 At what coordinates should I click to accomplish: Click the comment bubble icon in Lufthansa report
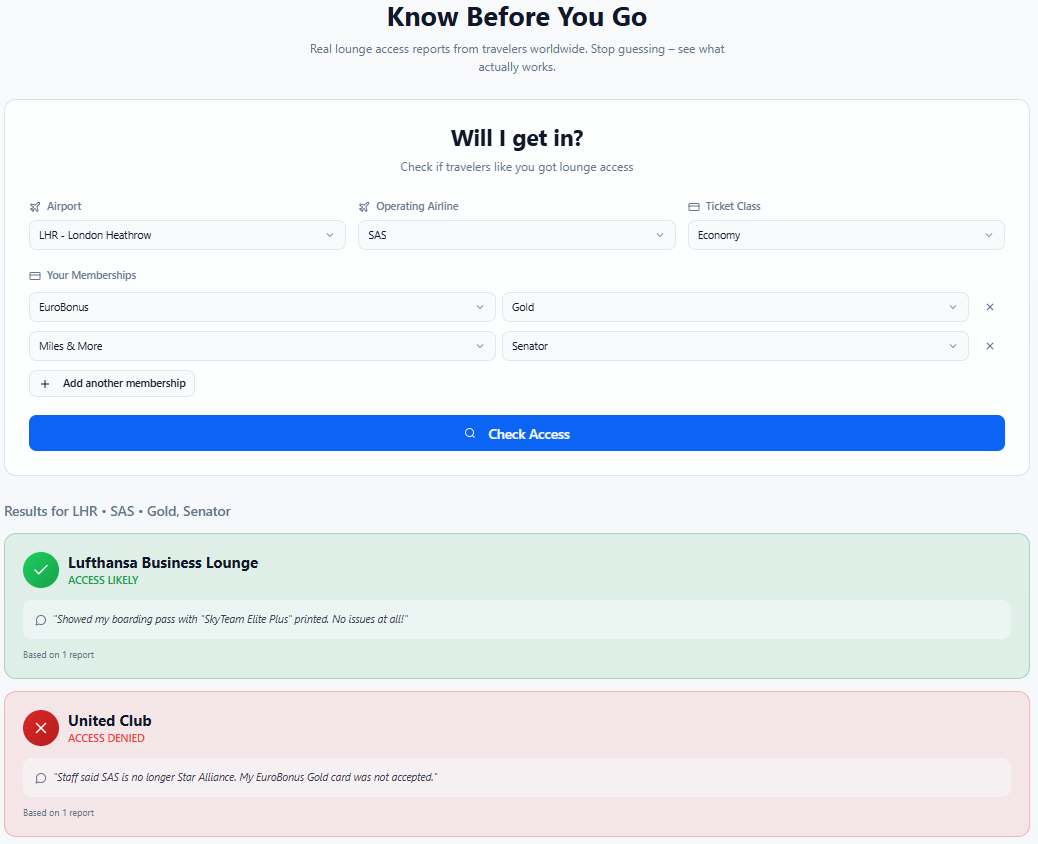coord(41,620)
